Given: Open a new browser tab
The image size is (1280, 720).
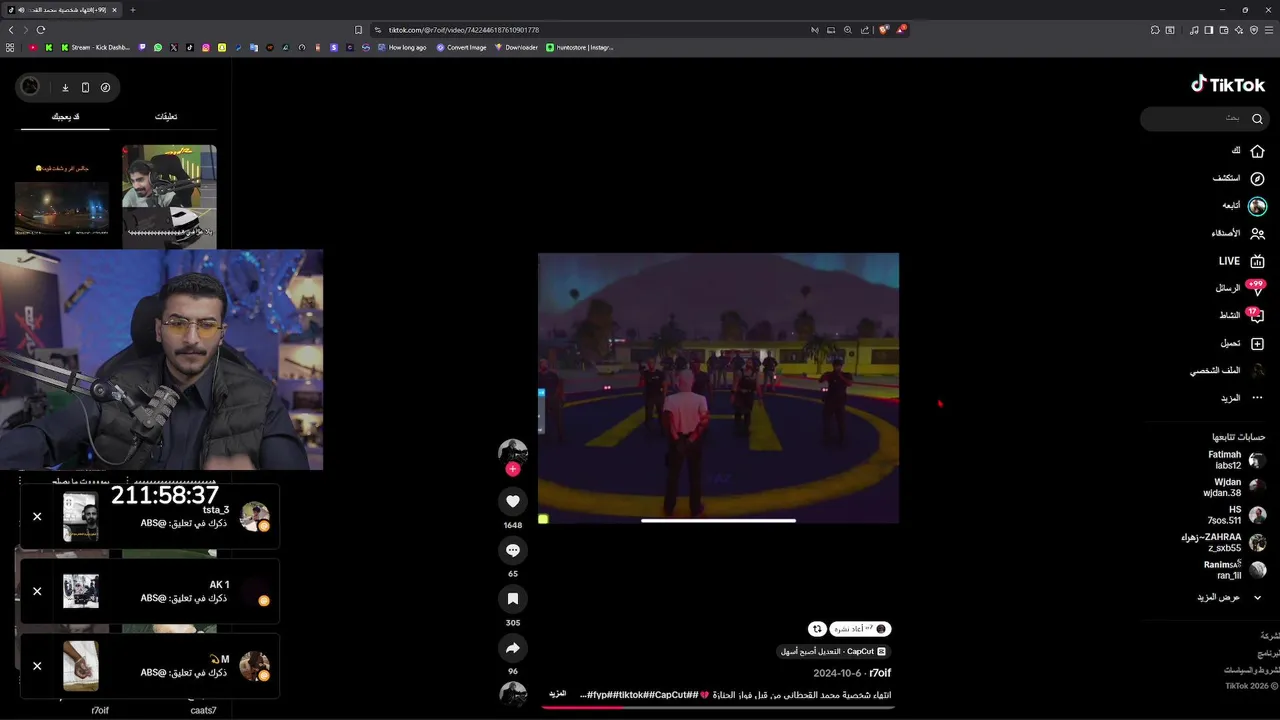Looking at the screenshot, I should coord(133,10).
